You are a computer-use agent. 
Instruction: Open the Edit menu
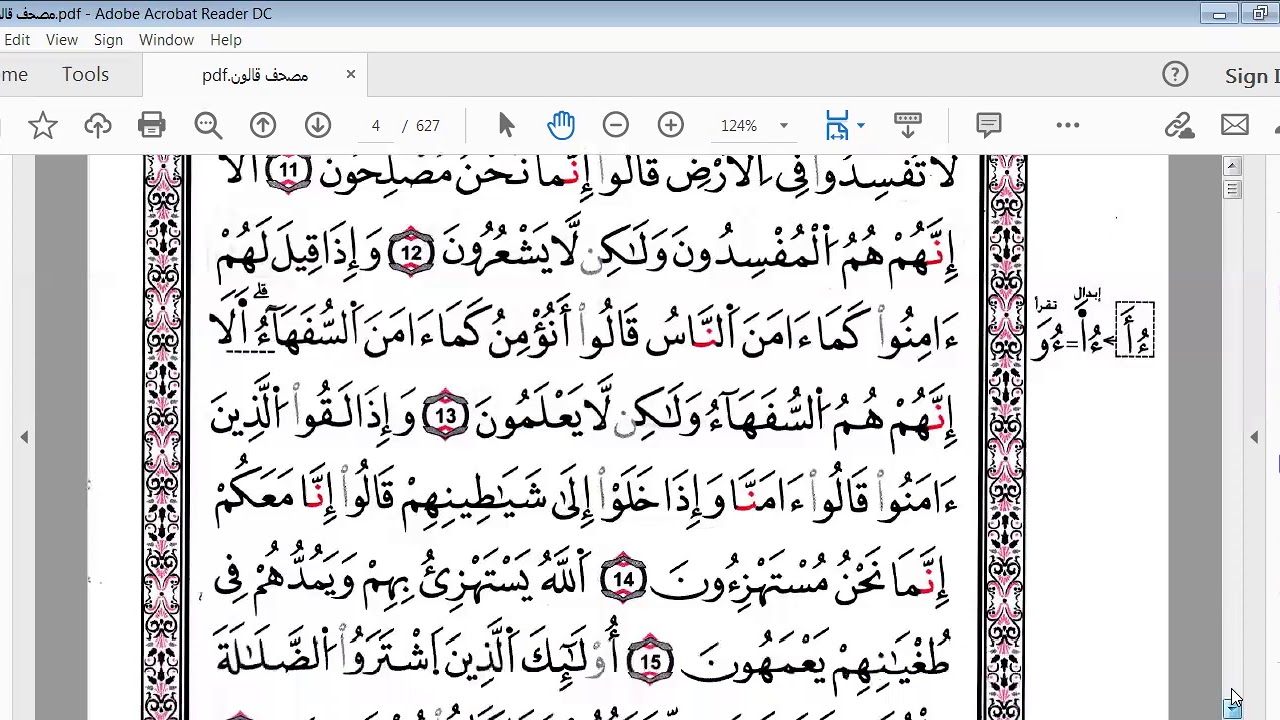click(17, 40)
